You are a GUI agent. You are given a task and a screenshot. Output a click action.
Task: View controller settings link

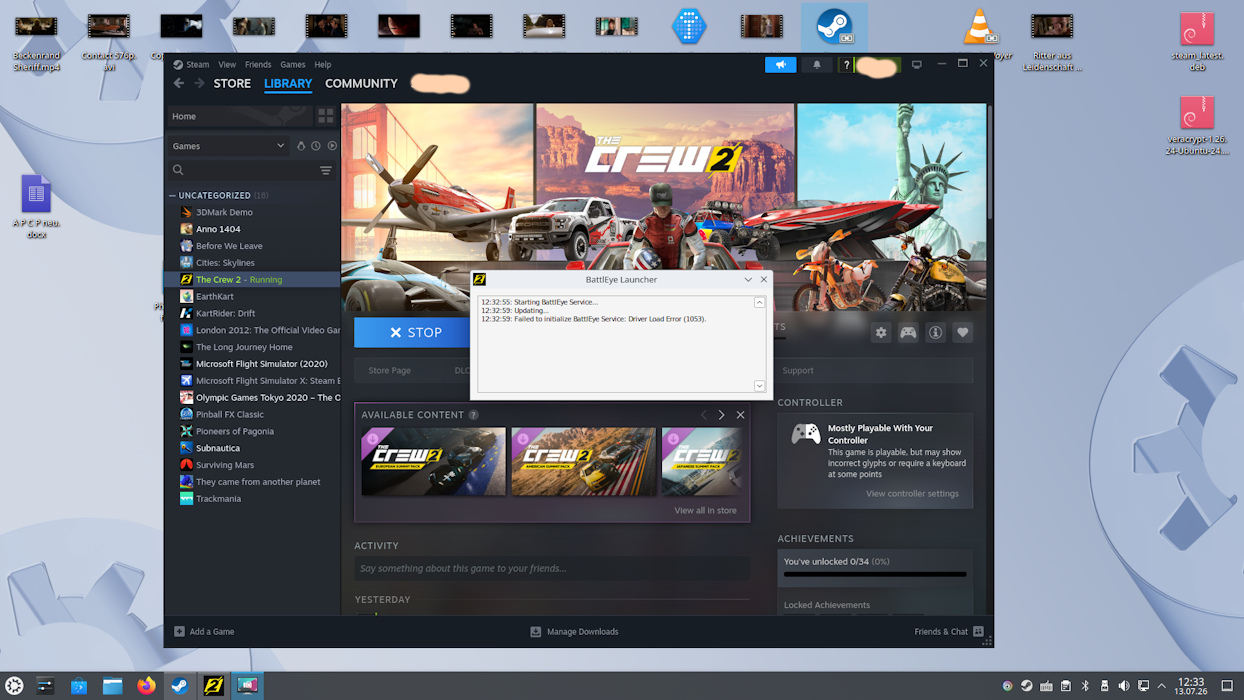[x=912, y=494]
